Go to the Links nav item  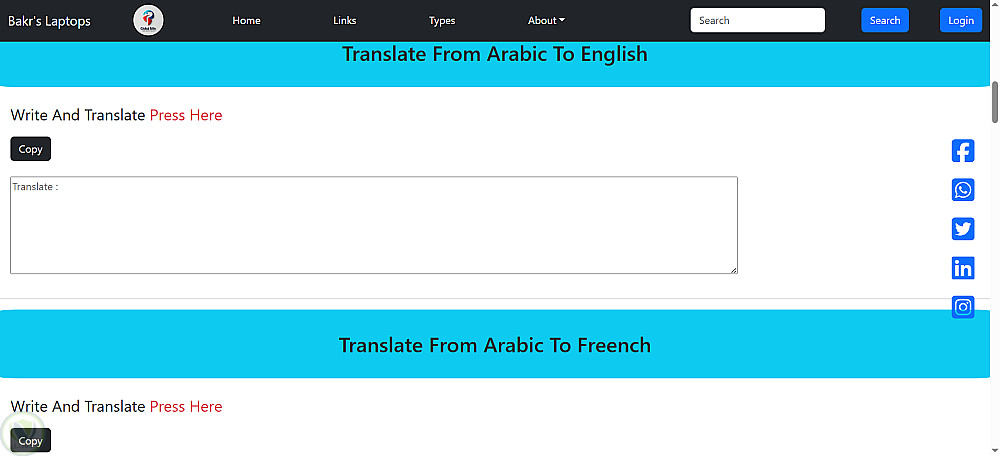click(x=344, y=20)
